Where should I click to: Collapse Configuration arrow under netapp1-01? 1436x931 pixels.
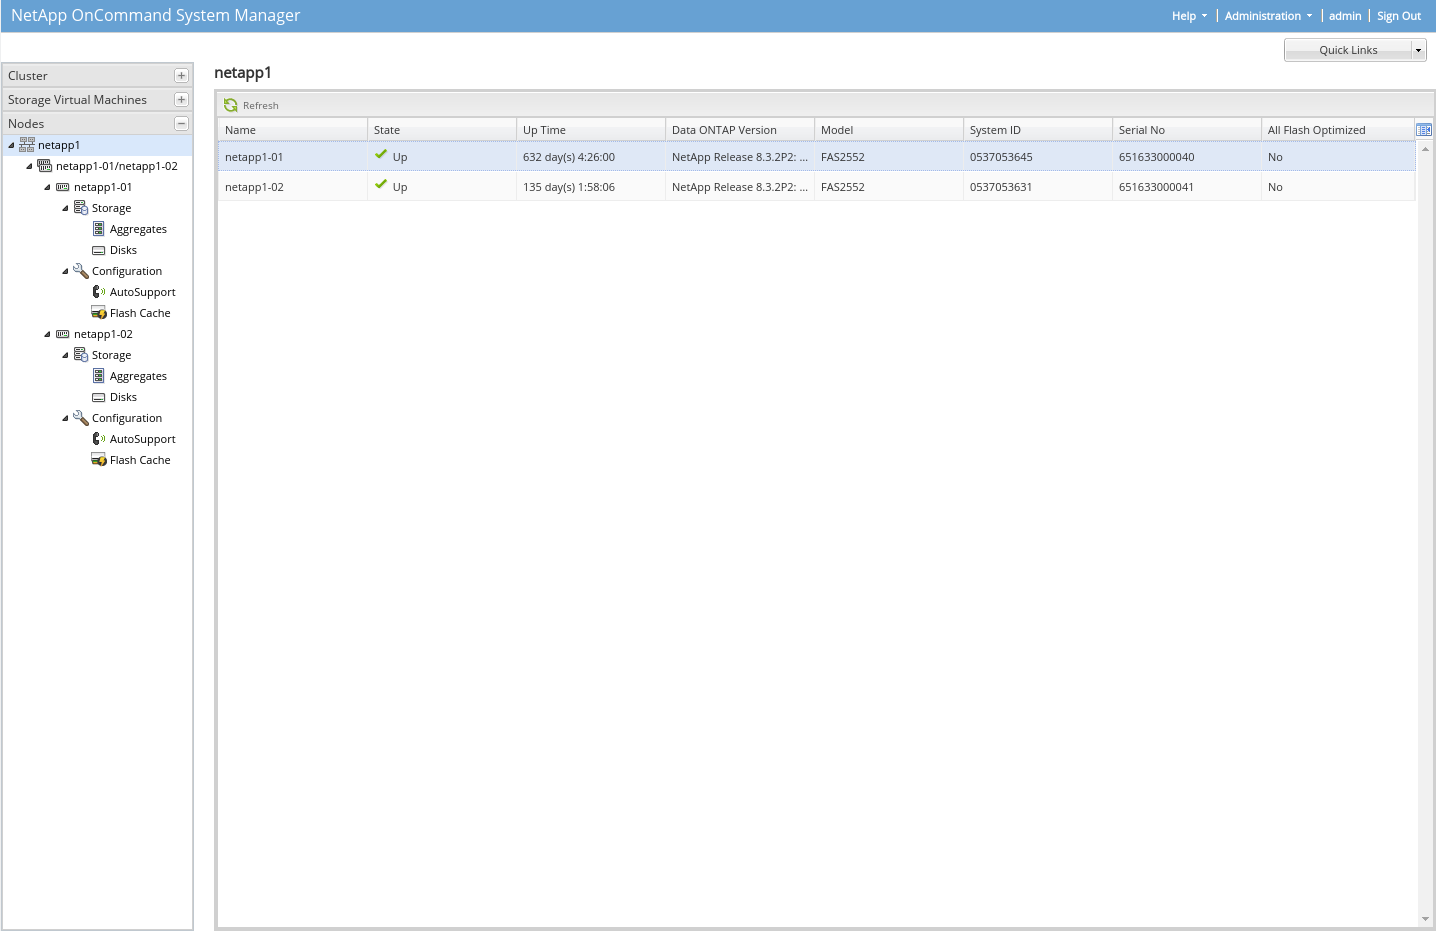[x=65, y=272]
